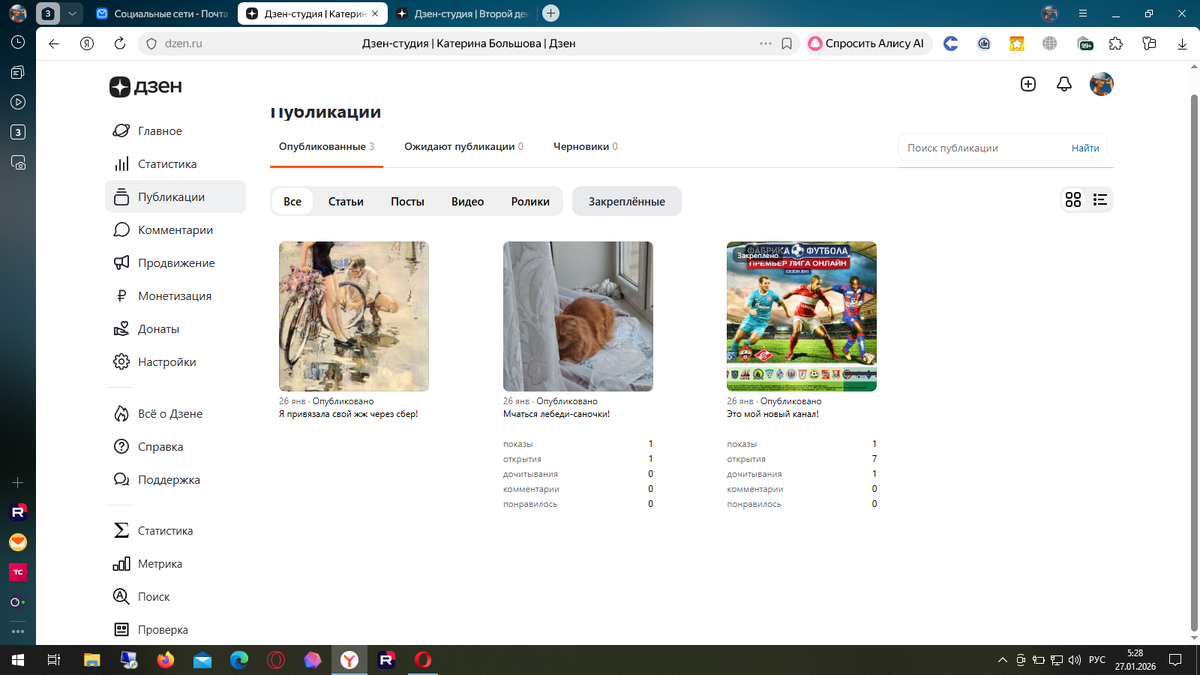
Task: Open a new browser tab
Action: (550, 14)
